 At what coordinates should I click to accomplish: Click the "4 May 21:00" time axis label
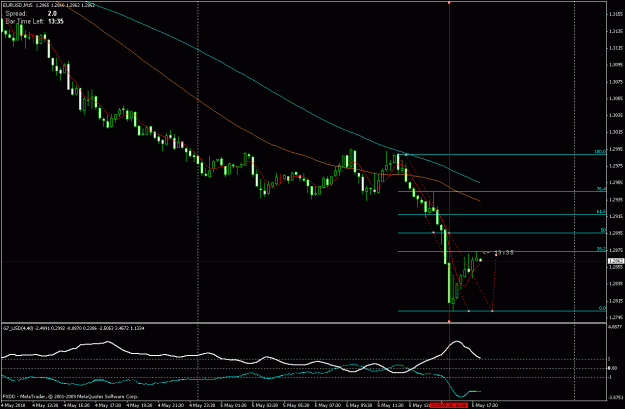tap(171, 405)
